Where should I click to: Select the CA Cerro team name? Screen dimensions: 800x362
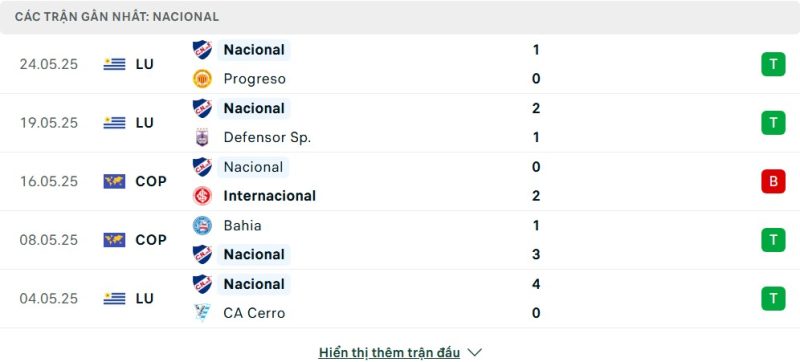(254, 313)
